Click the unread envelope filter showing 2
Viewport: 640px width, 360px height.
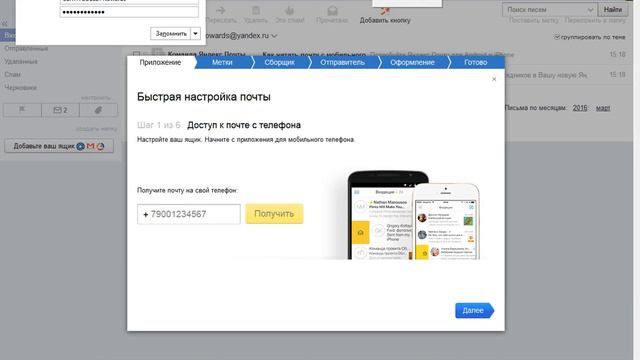click(60, 110)
